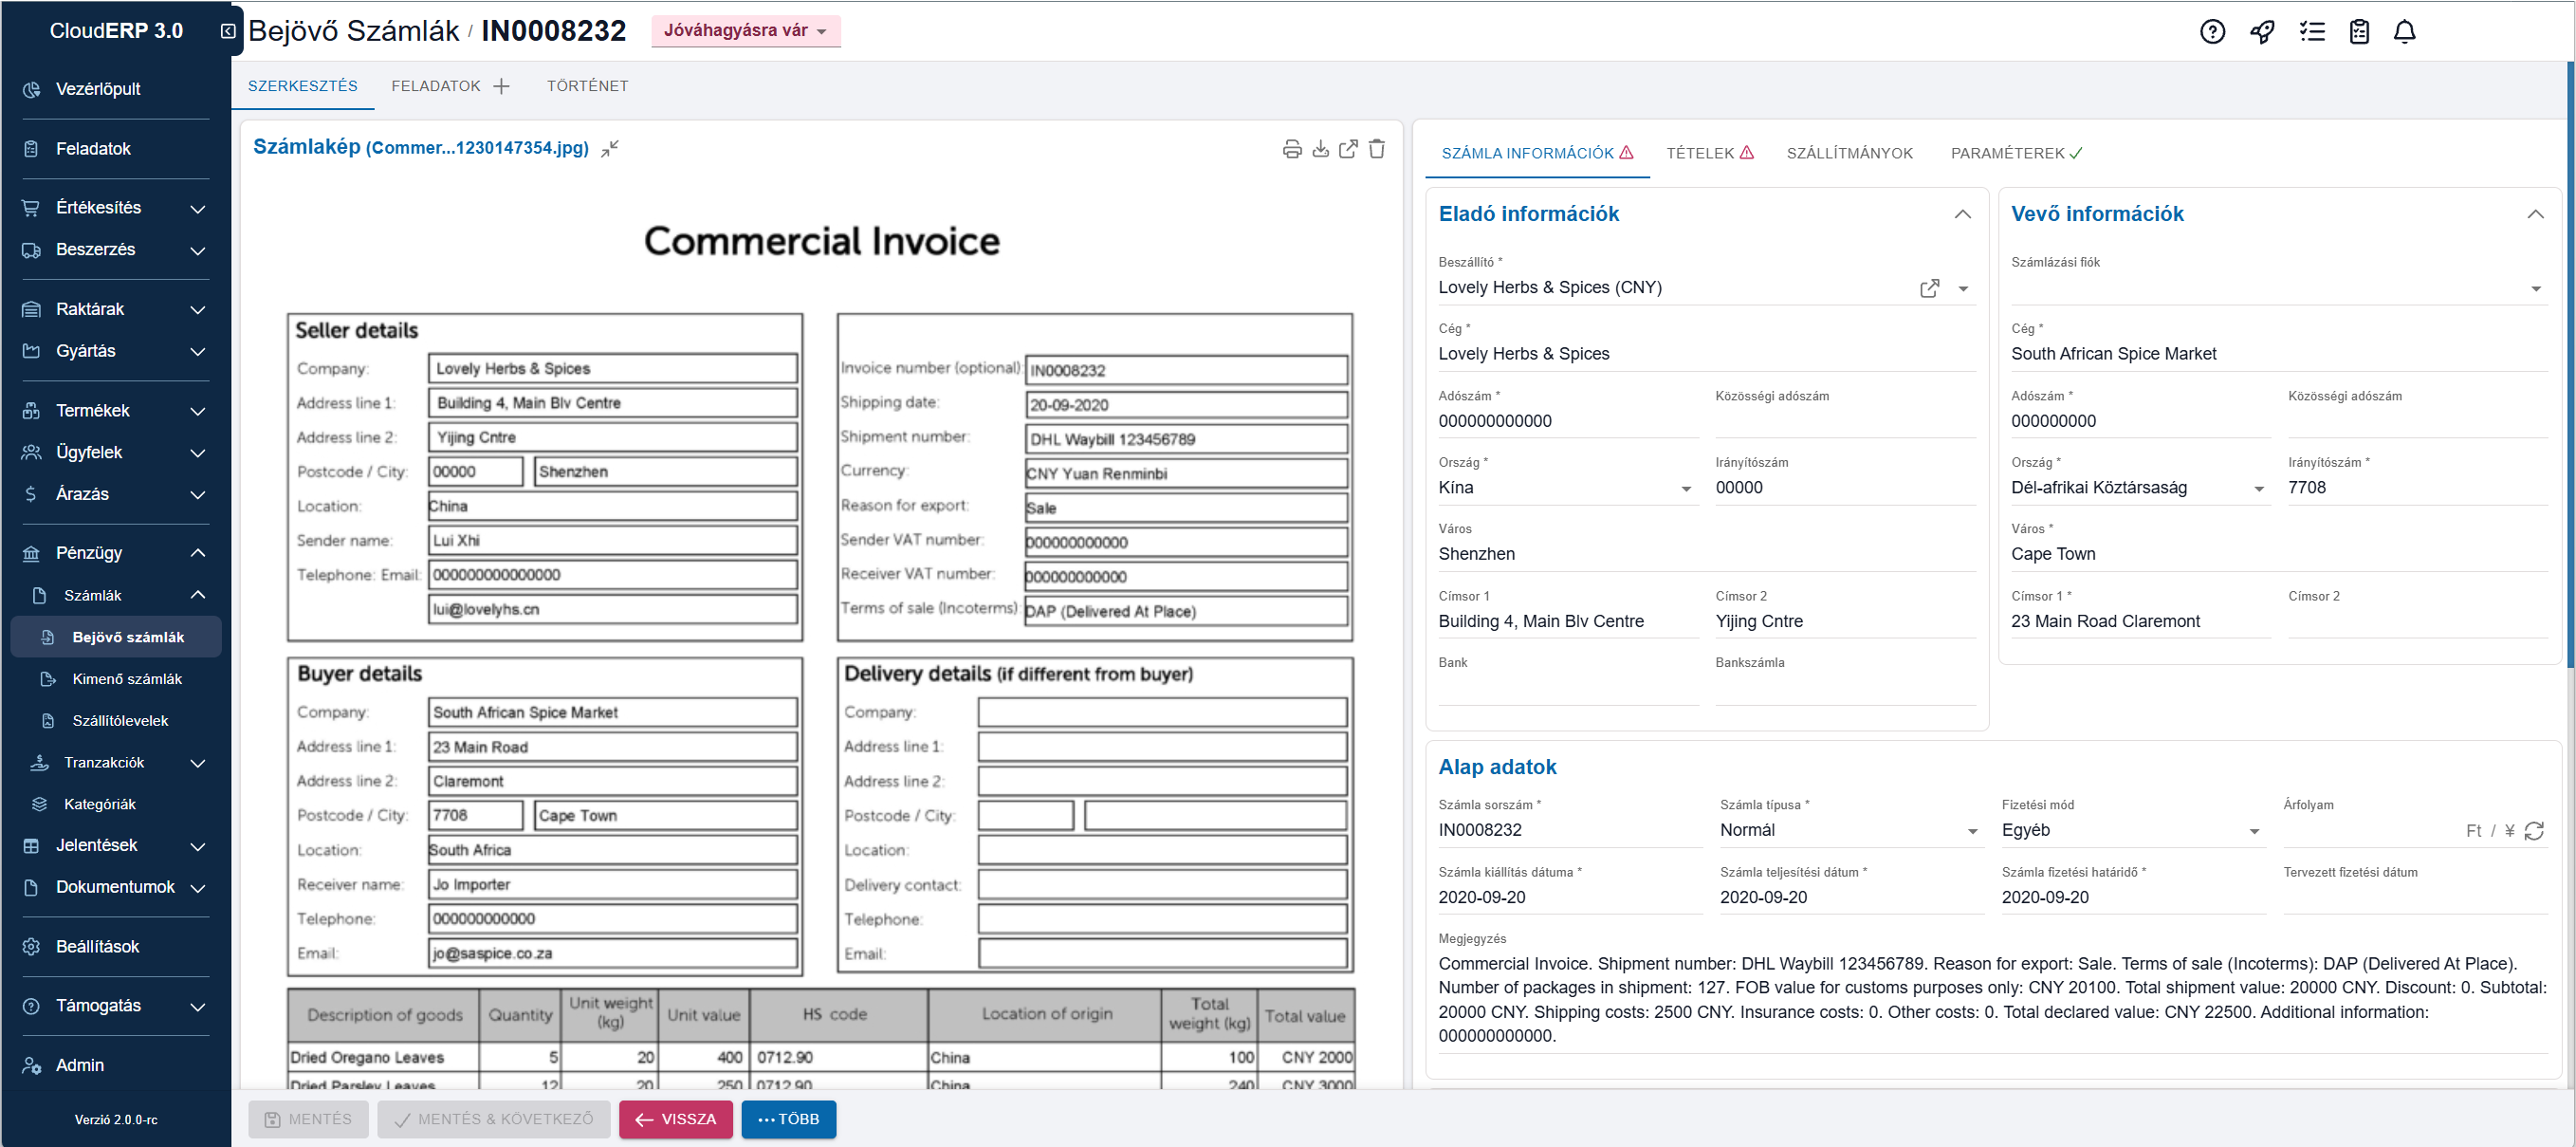Collapse the sidebar menu
Image resolution: width=2576 pixels, height=1147 pixels.
tap(228, 31)
